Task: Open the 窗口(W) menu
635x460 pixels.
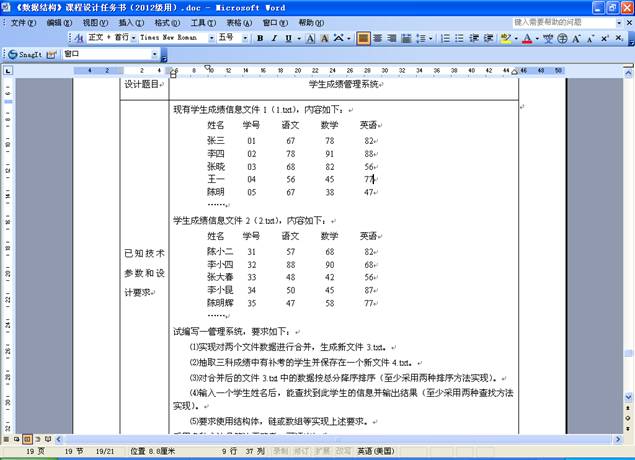Action: coord(275,23)
